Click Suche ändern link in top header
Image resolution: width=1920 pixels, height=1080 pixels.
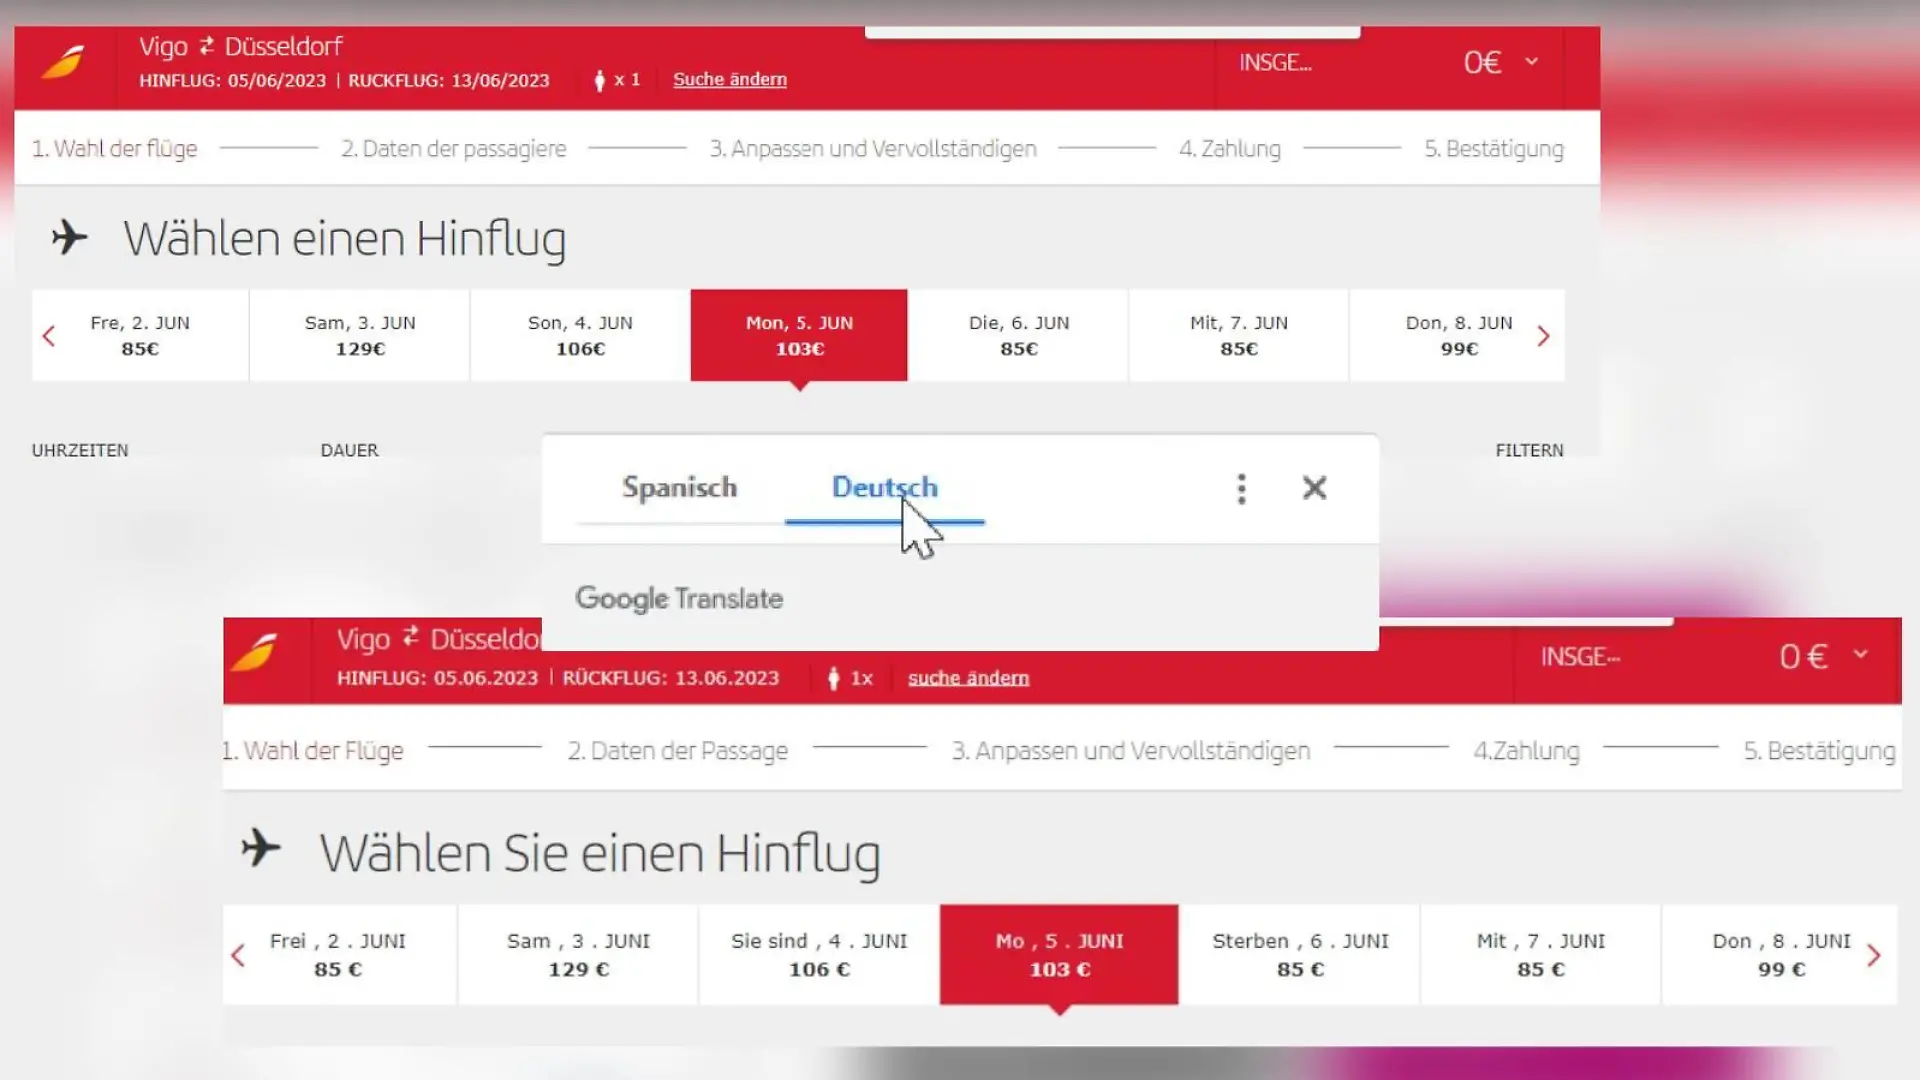(730, 79)
